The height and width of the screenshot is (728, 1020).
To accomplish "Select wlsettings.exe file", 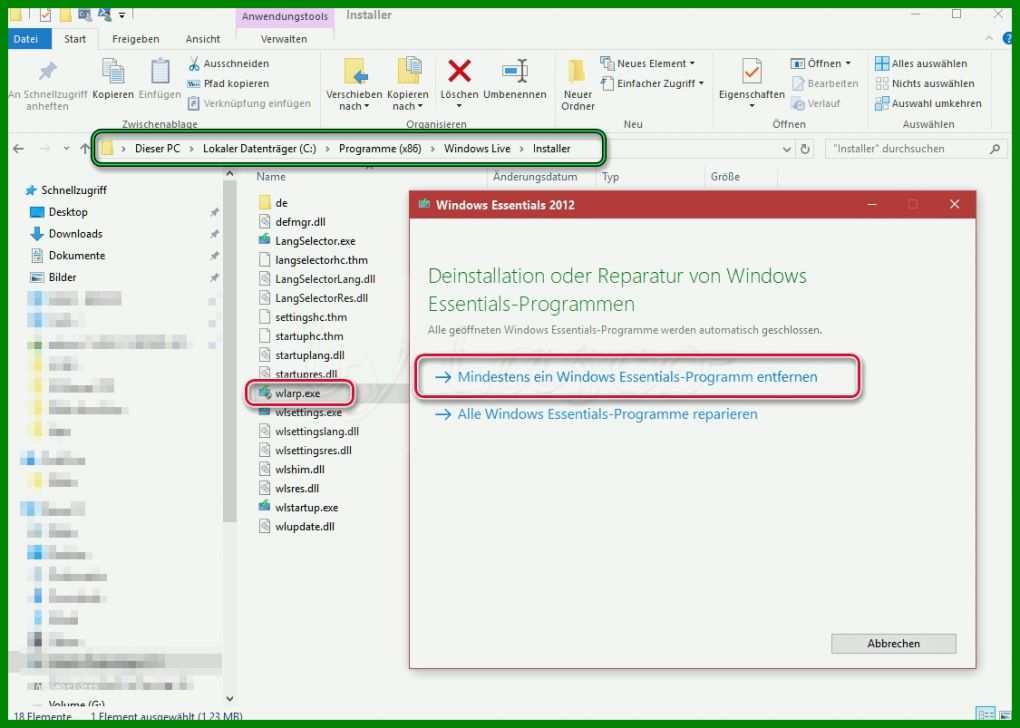I will point(300,412).
